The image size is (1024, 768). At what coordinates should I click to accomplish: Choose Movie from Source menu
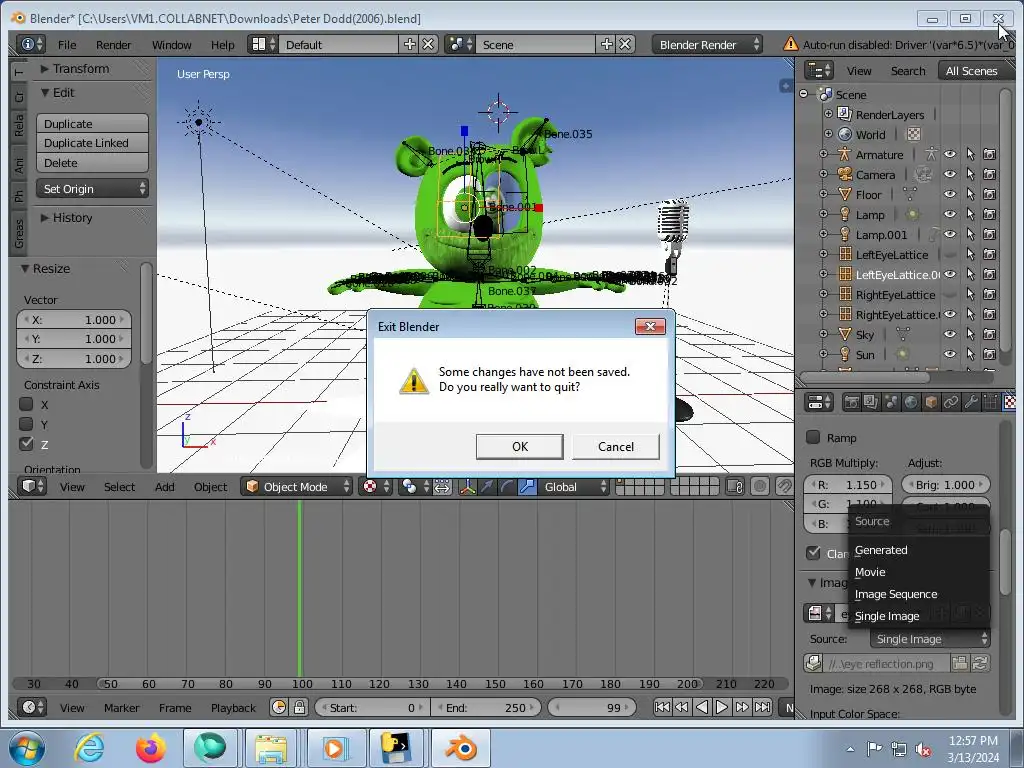[920, 572]
